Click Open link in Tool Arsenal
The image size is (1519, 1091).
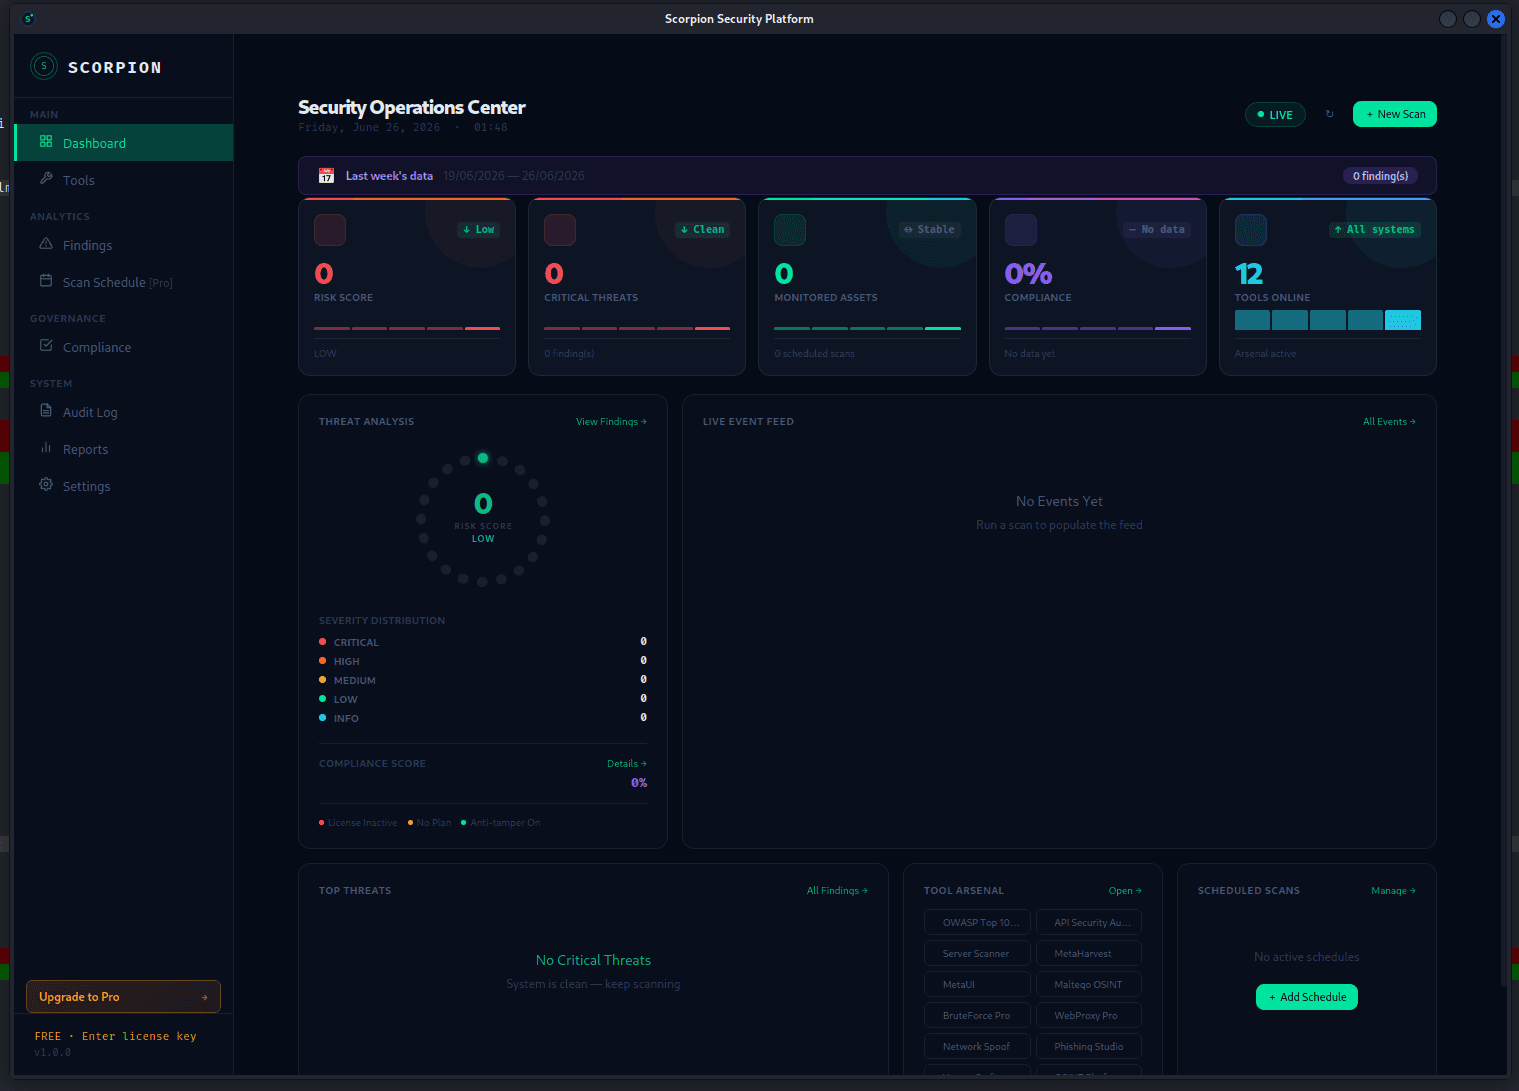pyautogui.click(x=1125, y=891)
